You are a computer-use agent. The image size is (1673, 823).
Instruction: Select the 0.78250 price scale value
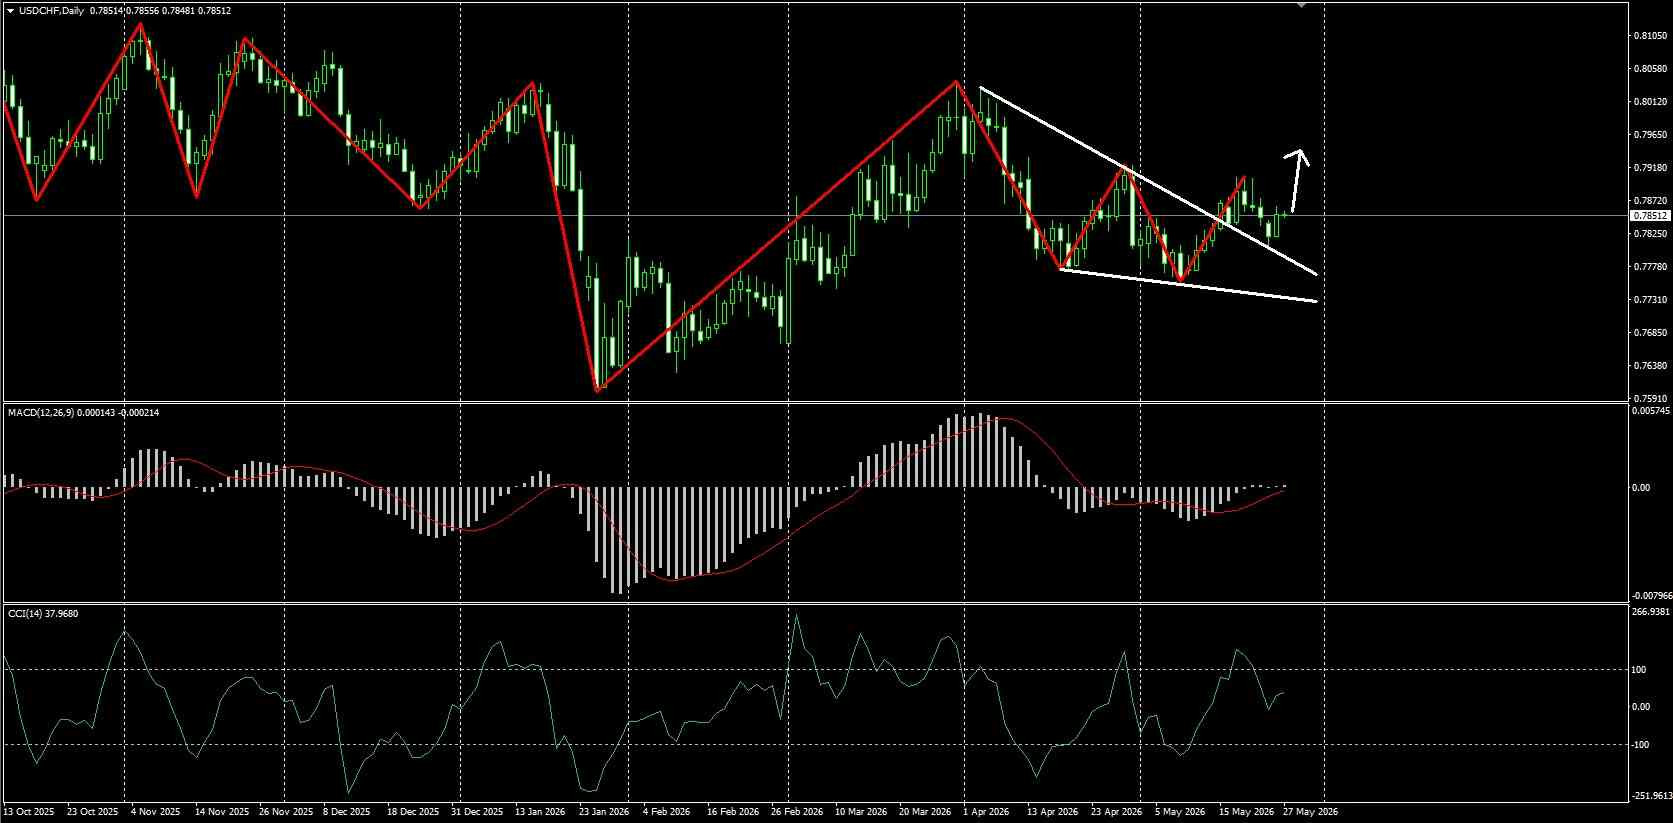(x=1649, y=234)
